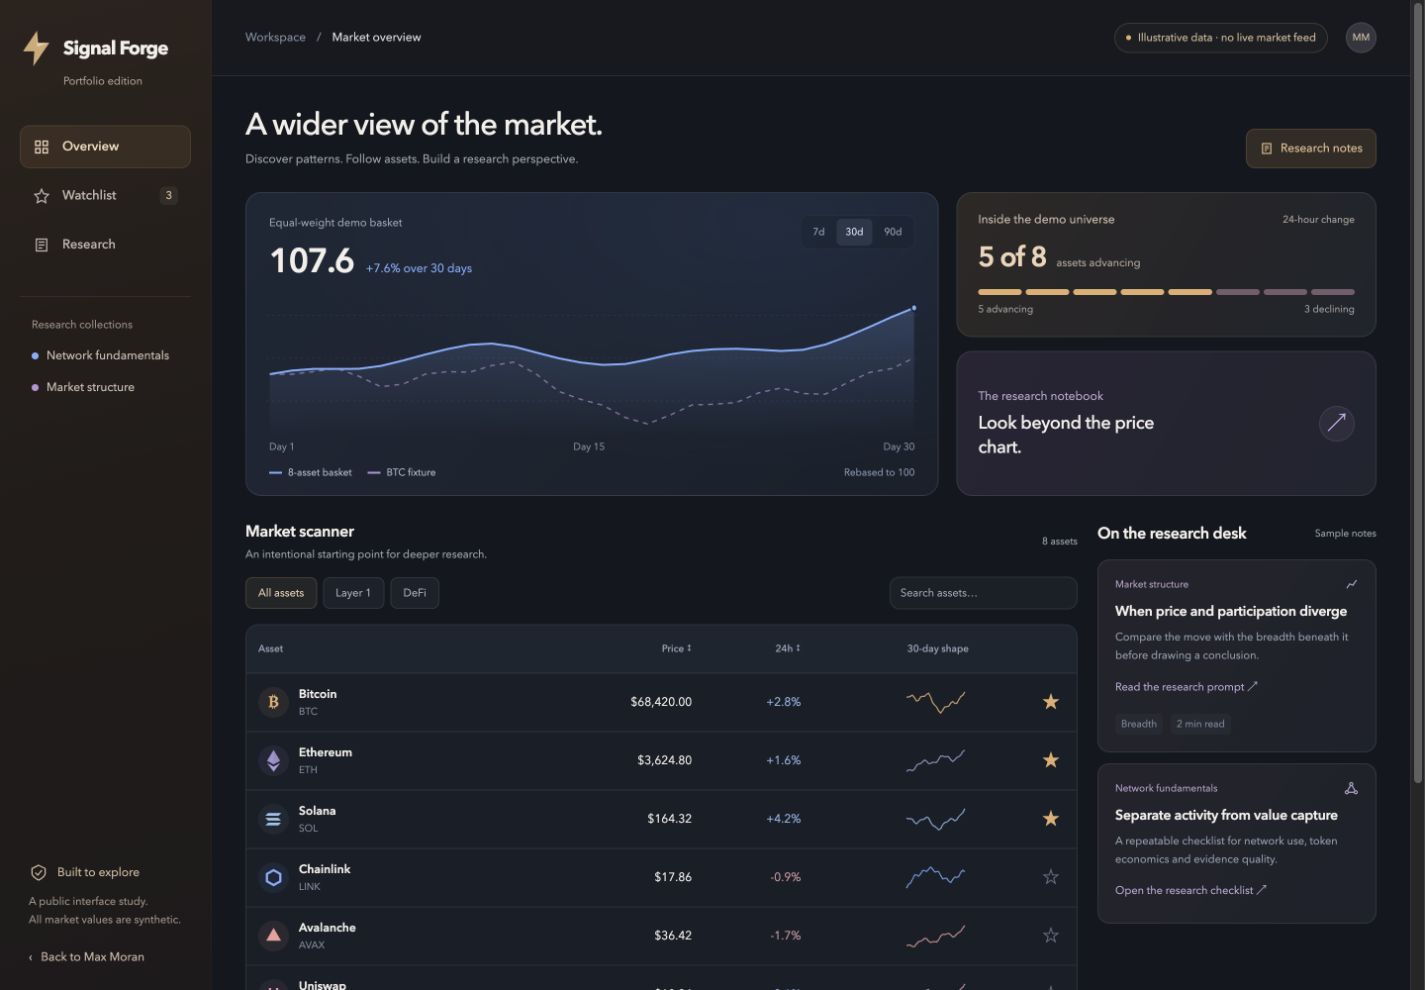Click the Ethereum coin icon
Screen dimensions: 1425x990
coord(273,760)
